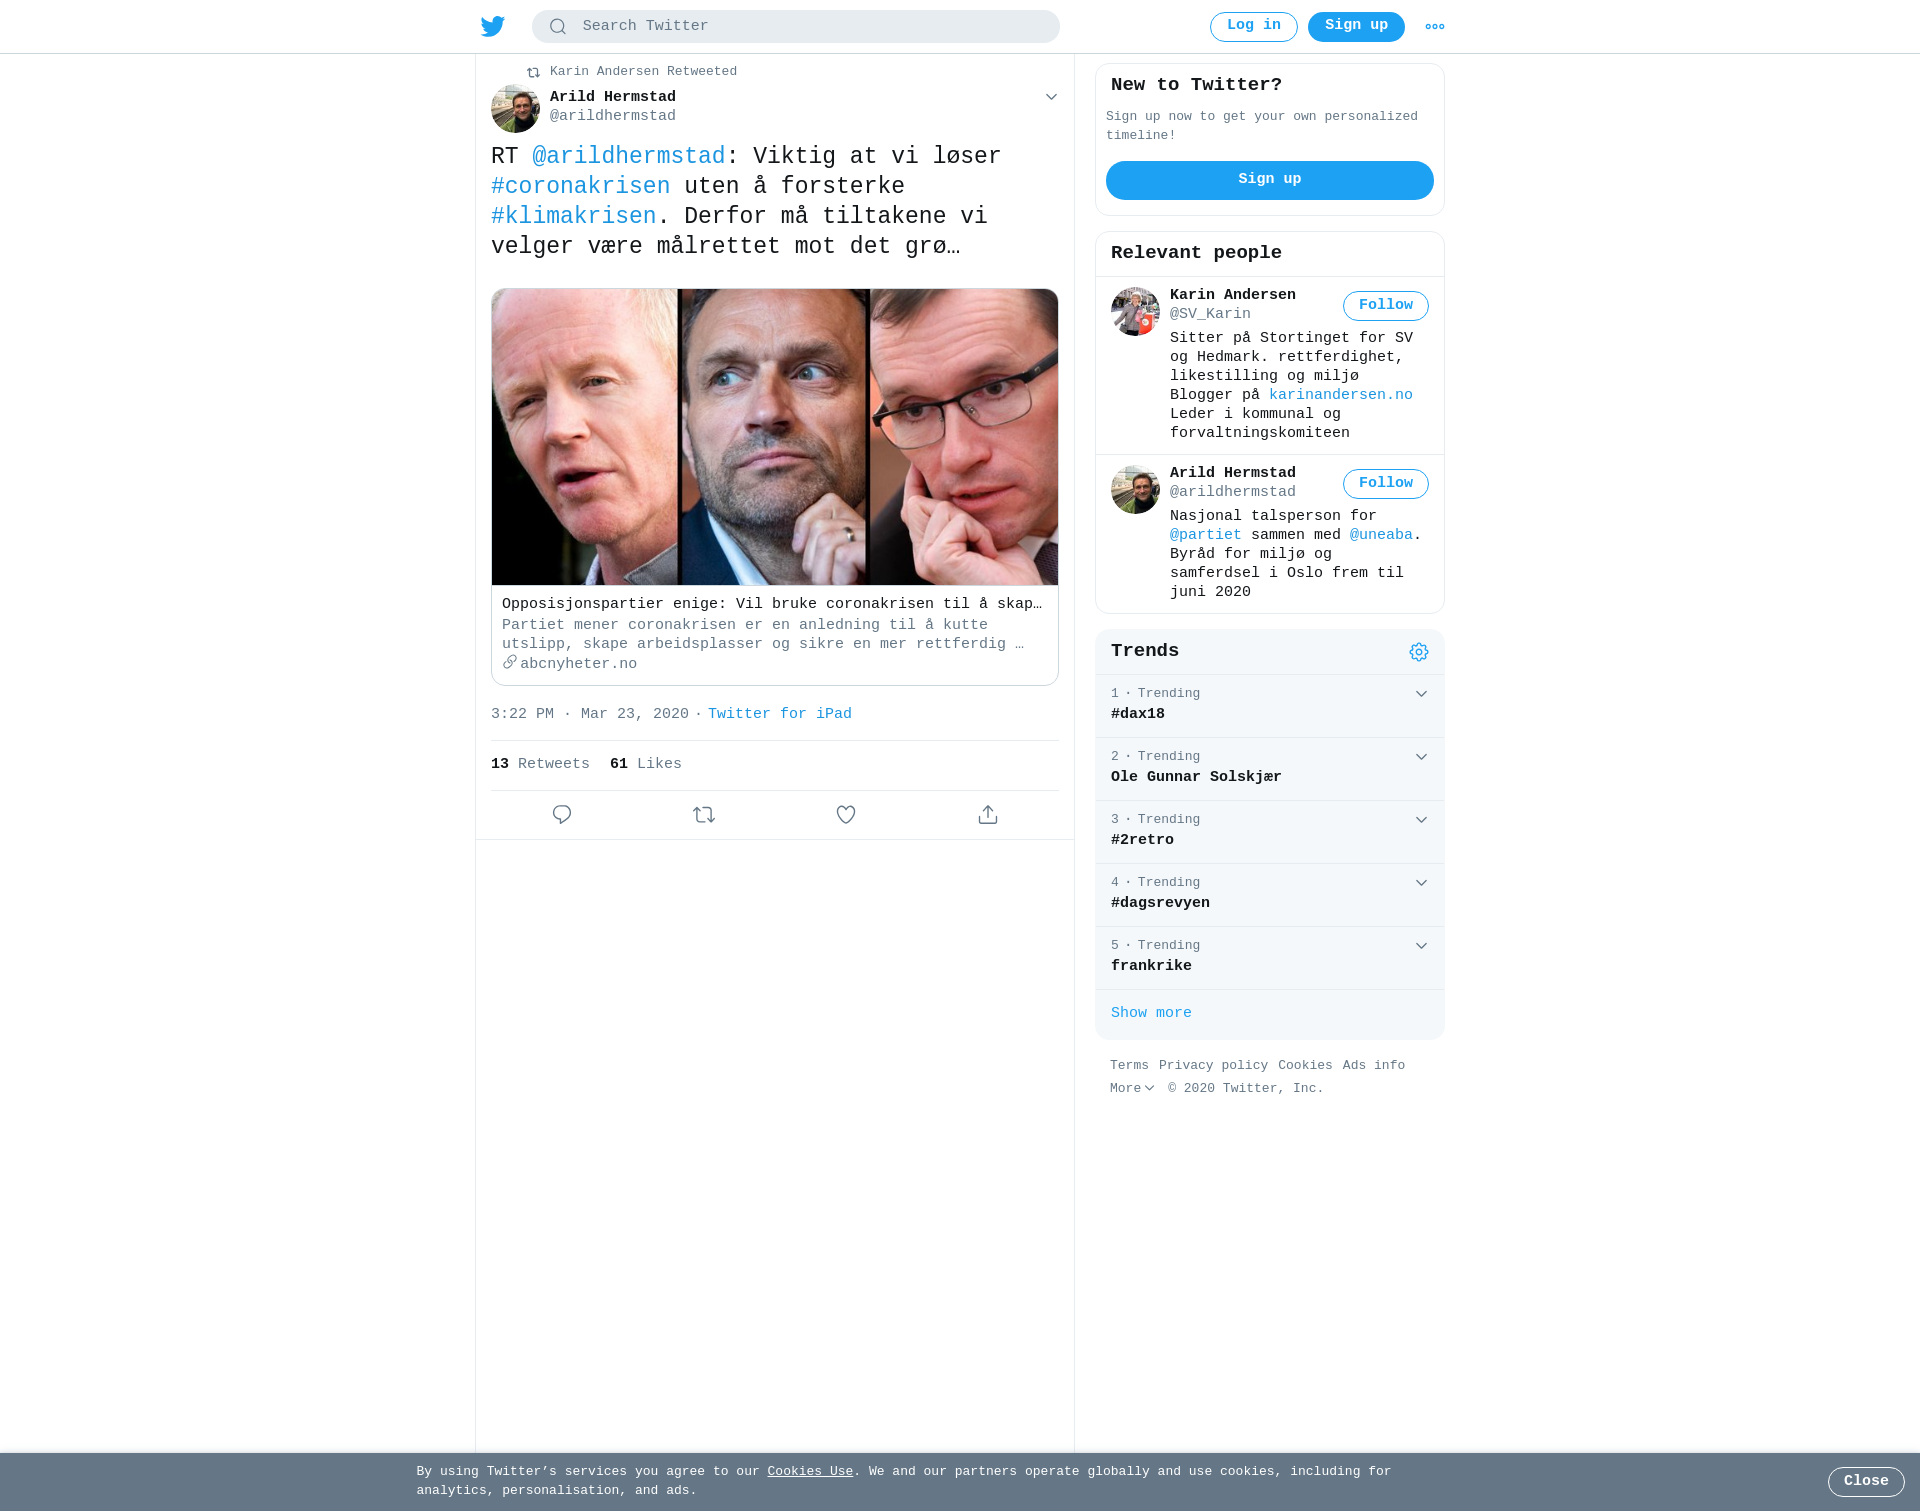Click the Log in button

[x=1254, y=27]
